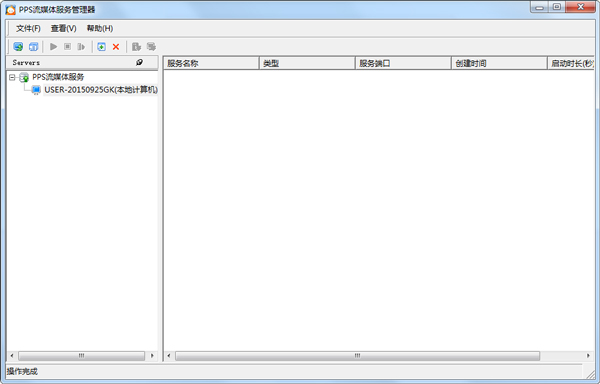The height and width of the screenshot is (384, 600).
Task: Click the 类型 column header
Action: [x=307, y=63]
